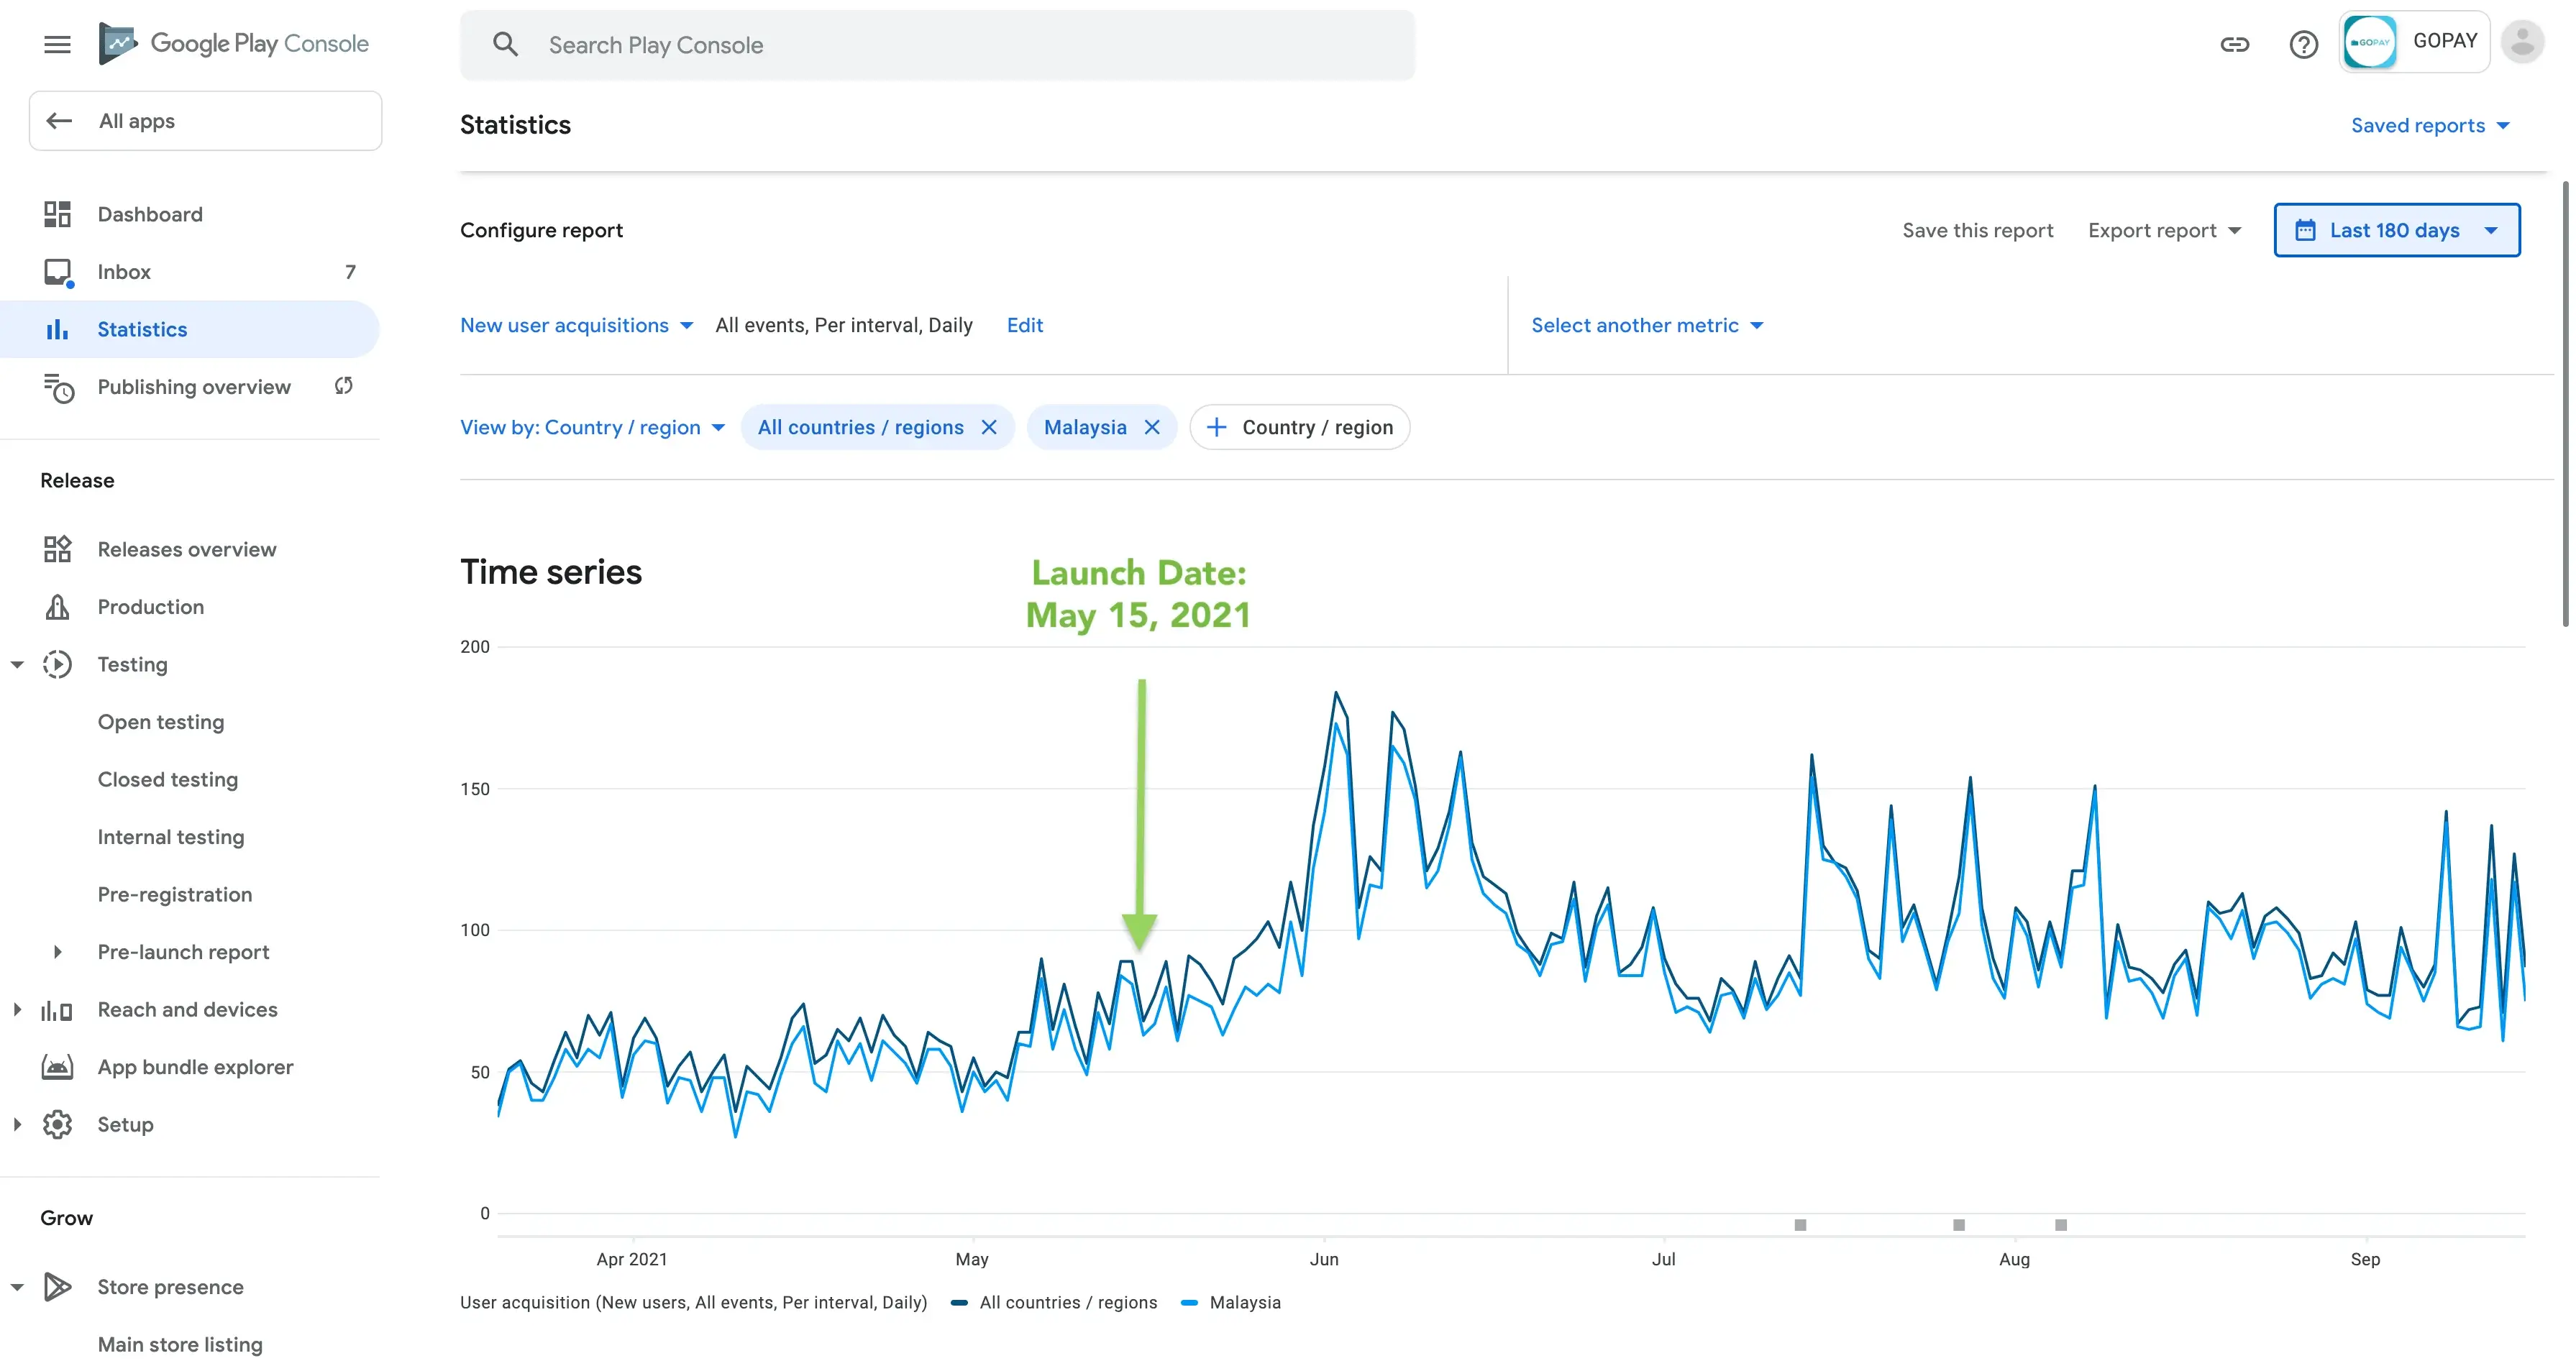Open the hamburger navigation menu
Viewport: 2576px width, 1366px height.
(x=57, y=44)
